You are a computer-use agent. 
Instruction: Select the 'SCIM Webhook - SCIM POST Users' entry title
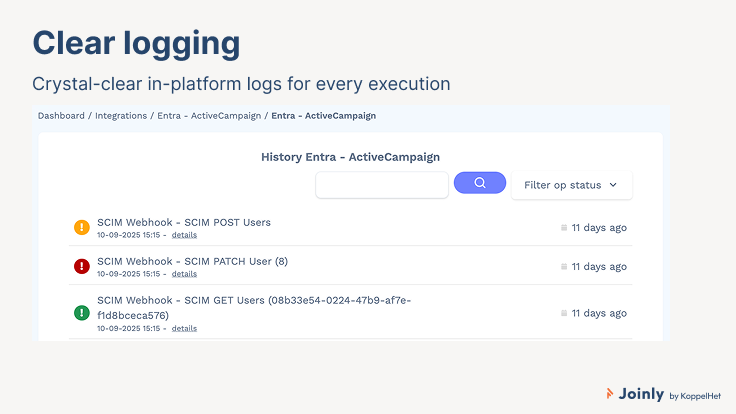(x=184, y=222)
